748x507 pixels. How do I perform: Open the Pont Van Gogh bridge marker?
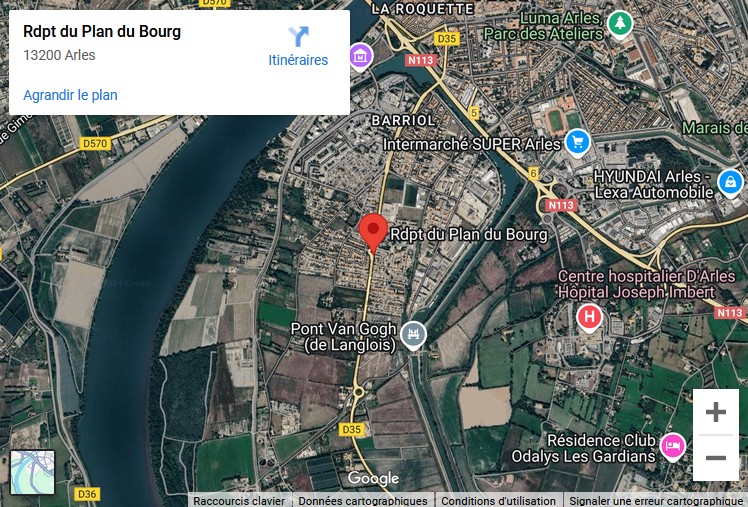413,335
